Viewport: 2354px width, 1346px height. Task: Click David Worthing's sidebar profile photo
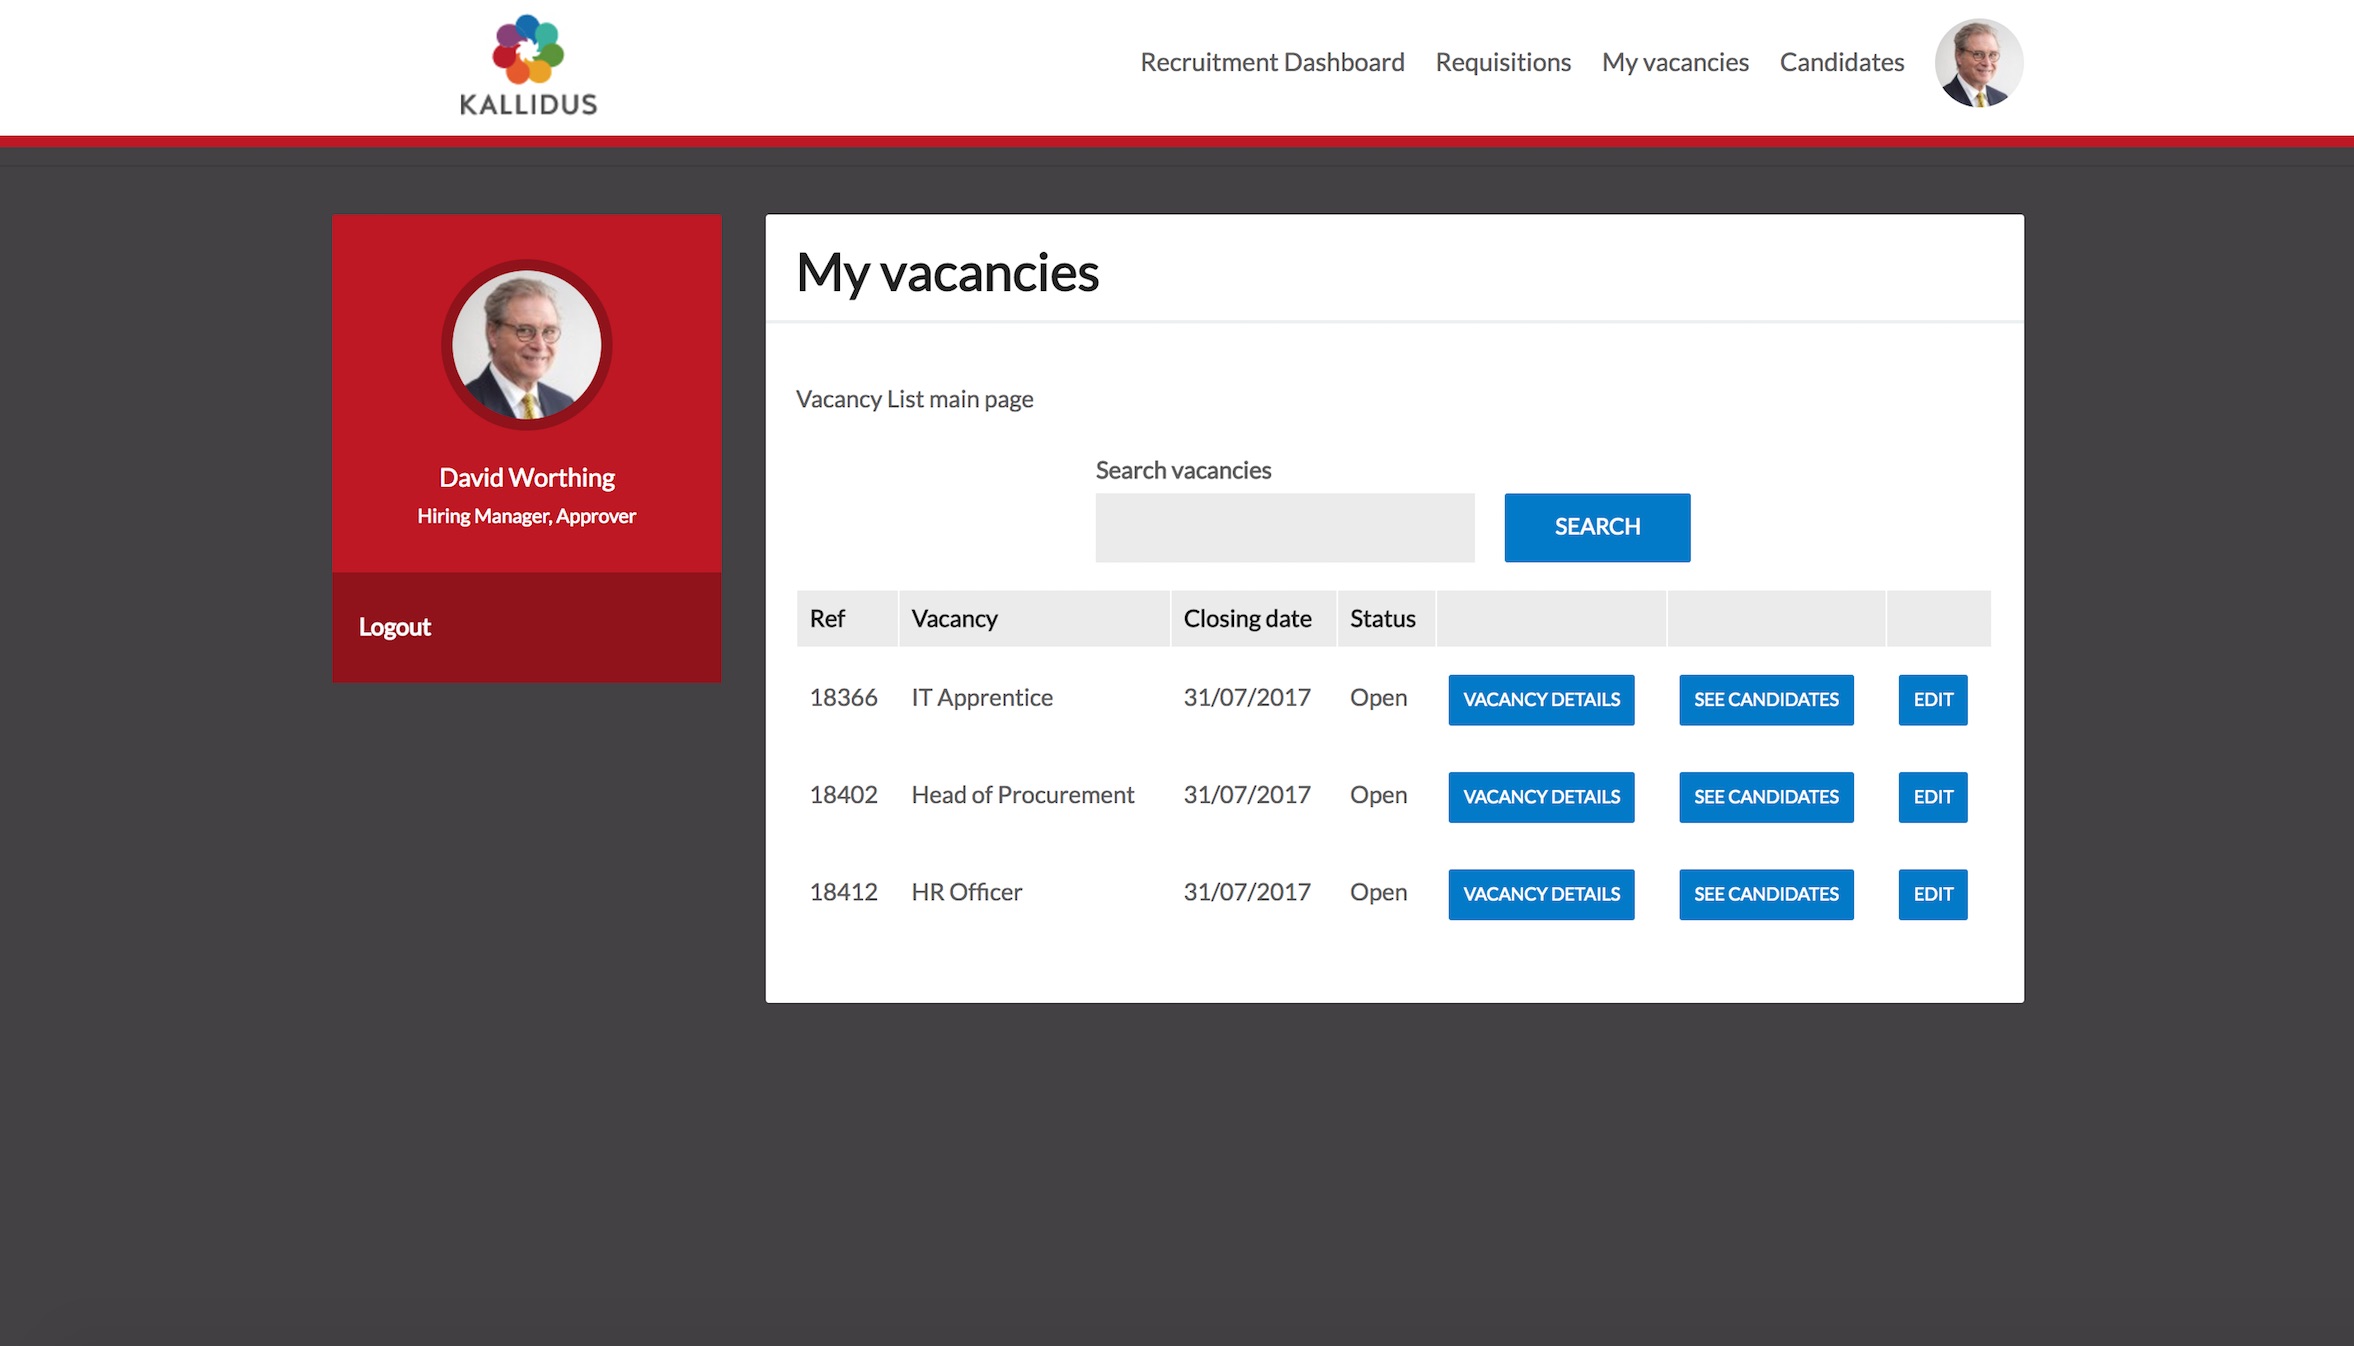[527, 345]
